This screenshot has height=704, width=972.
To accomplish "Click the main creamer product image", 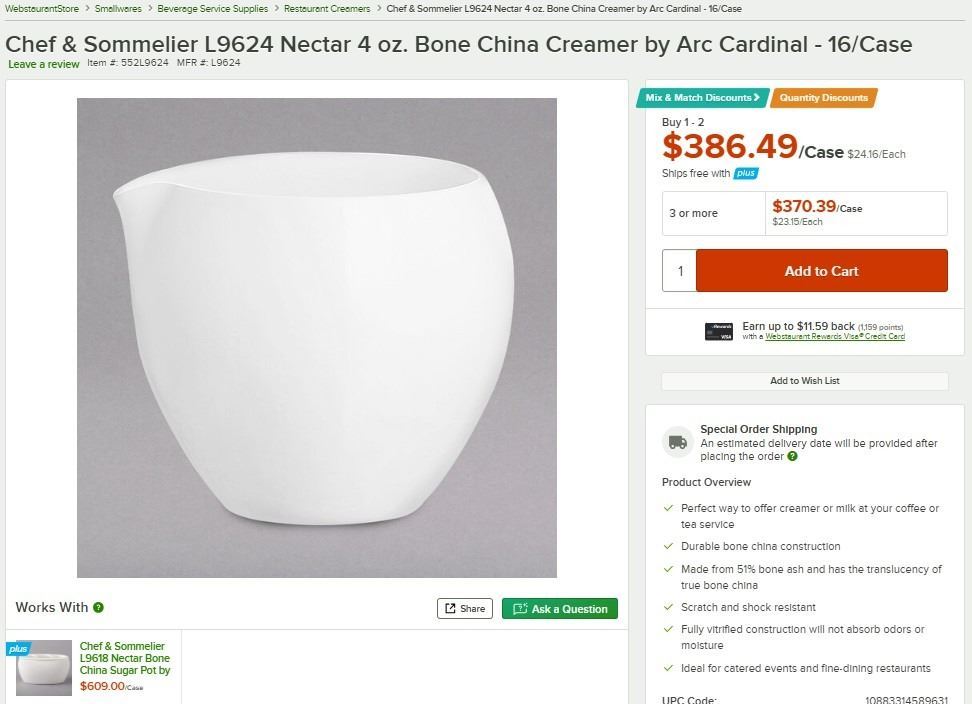I will pos(317,338).
